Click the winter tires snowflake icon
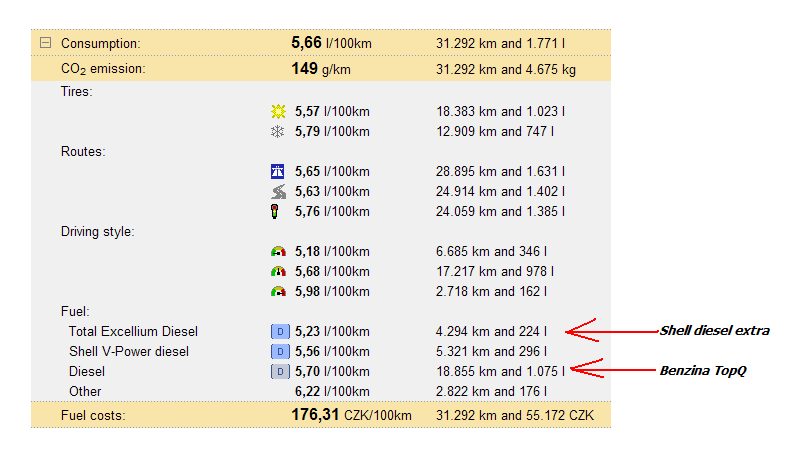 (278, 132)
